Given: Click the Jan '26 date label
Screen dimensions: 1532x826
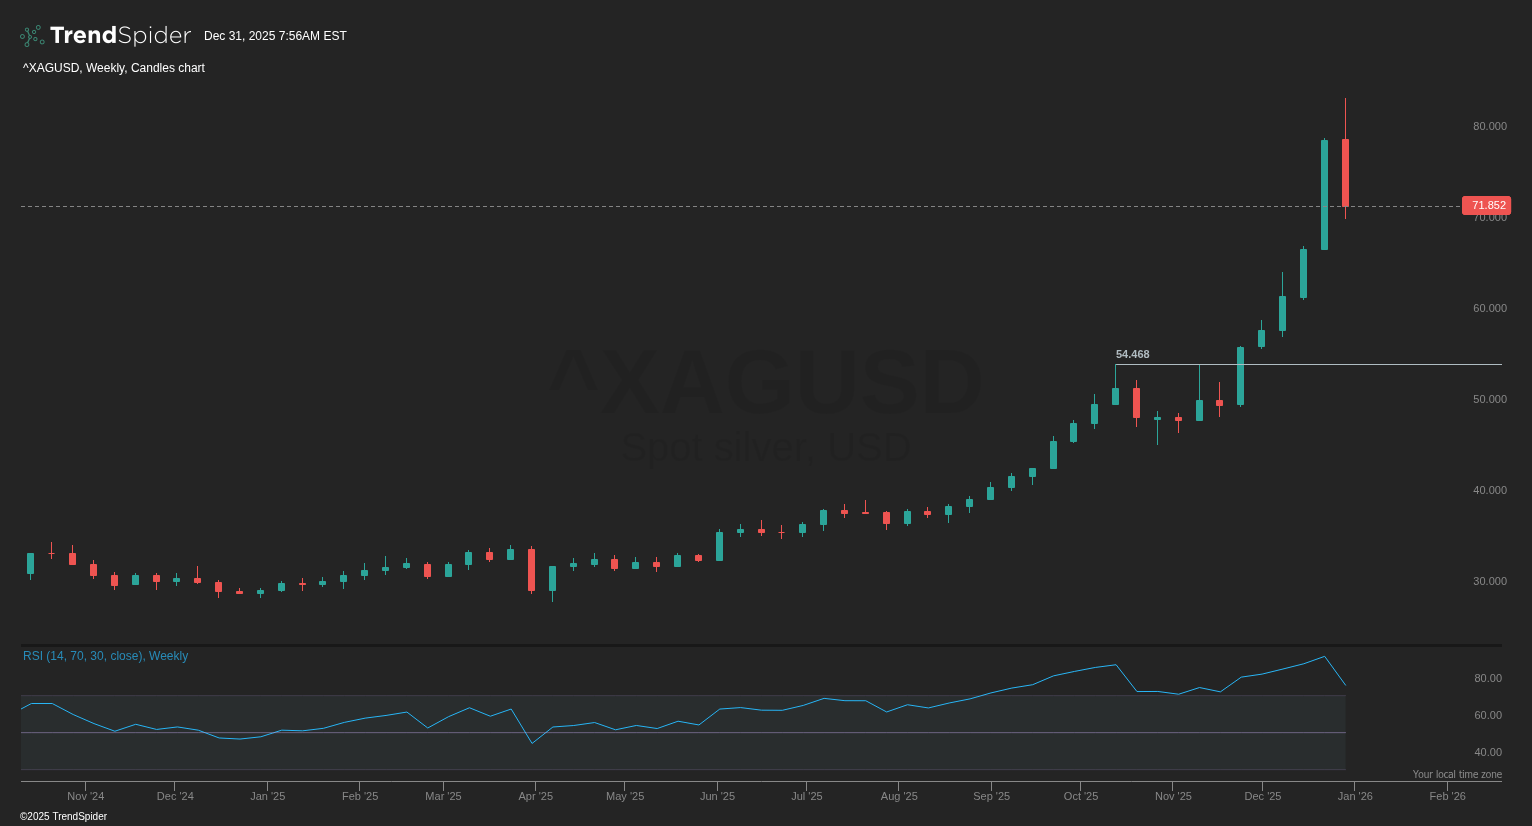Looking at the screenshot, I should (x=1355, y=796).
